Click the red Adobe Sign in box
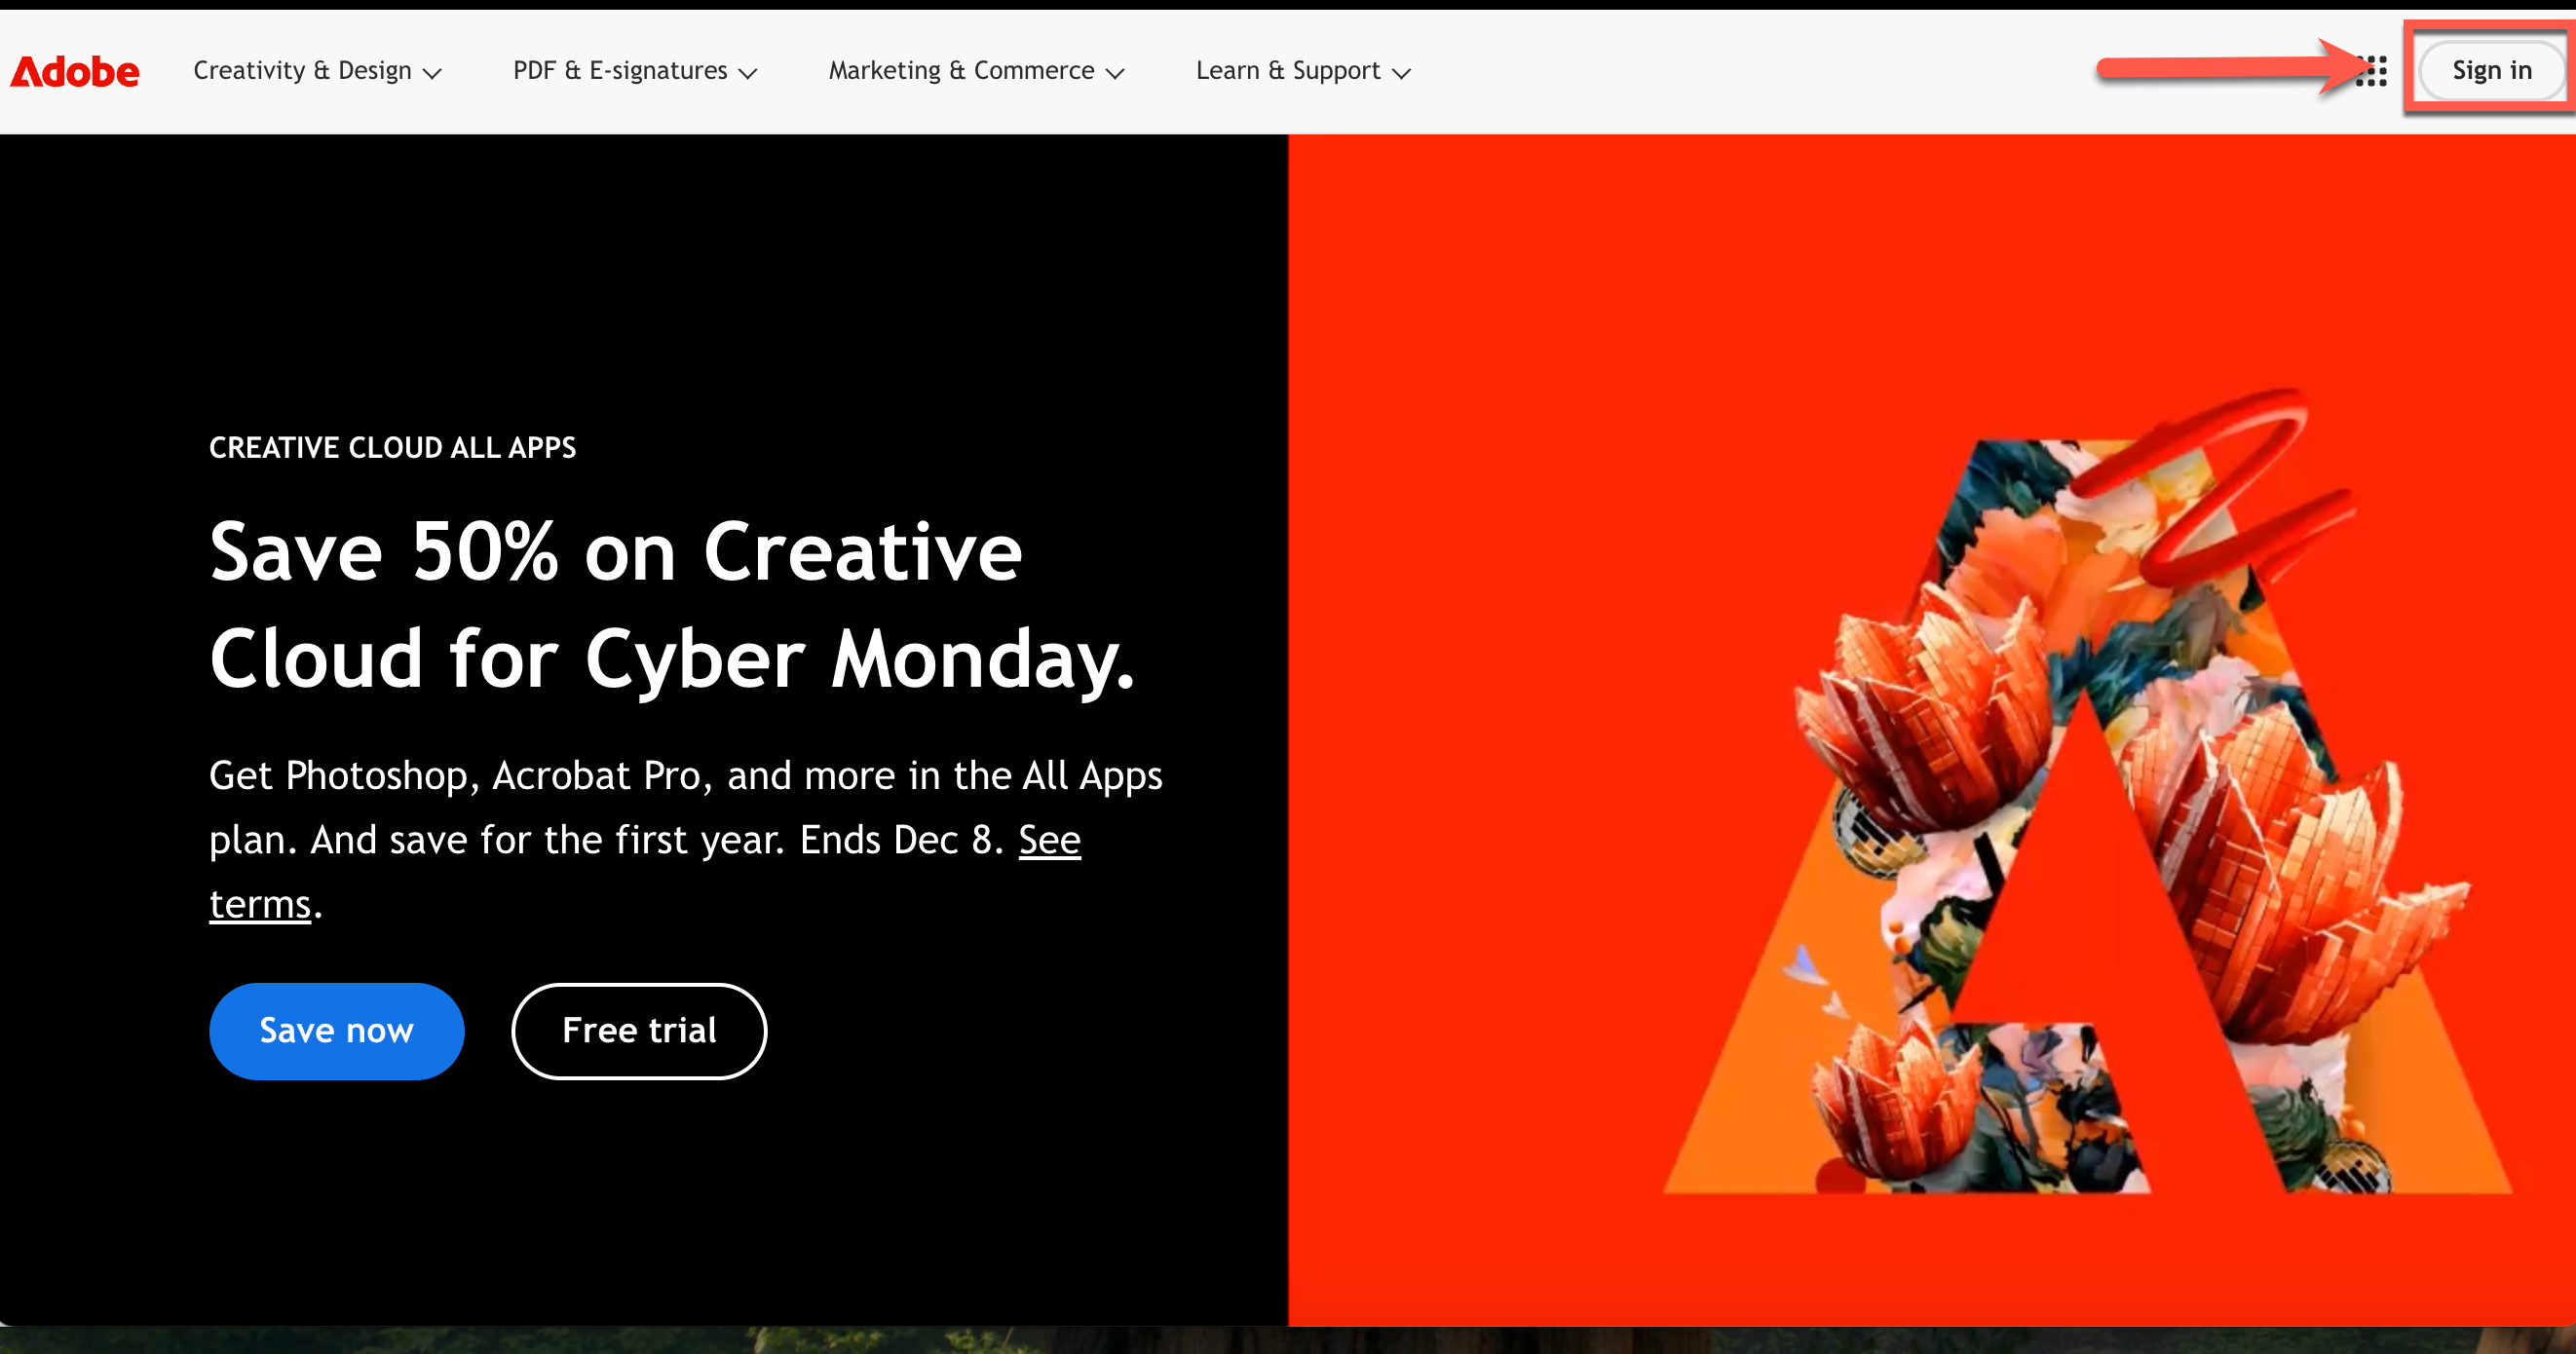The height and width of the screenshot is (1354, 2576). 2491,70
